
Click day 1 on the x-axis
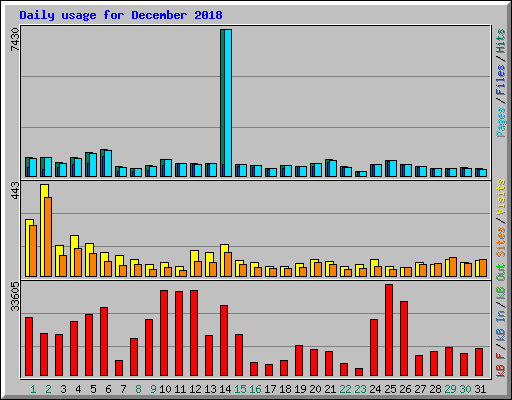pyautogui.click(x=33, y=389)
